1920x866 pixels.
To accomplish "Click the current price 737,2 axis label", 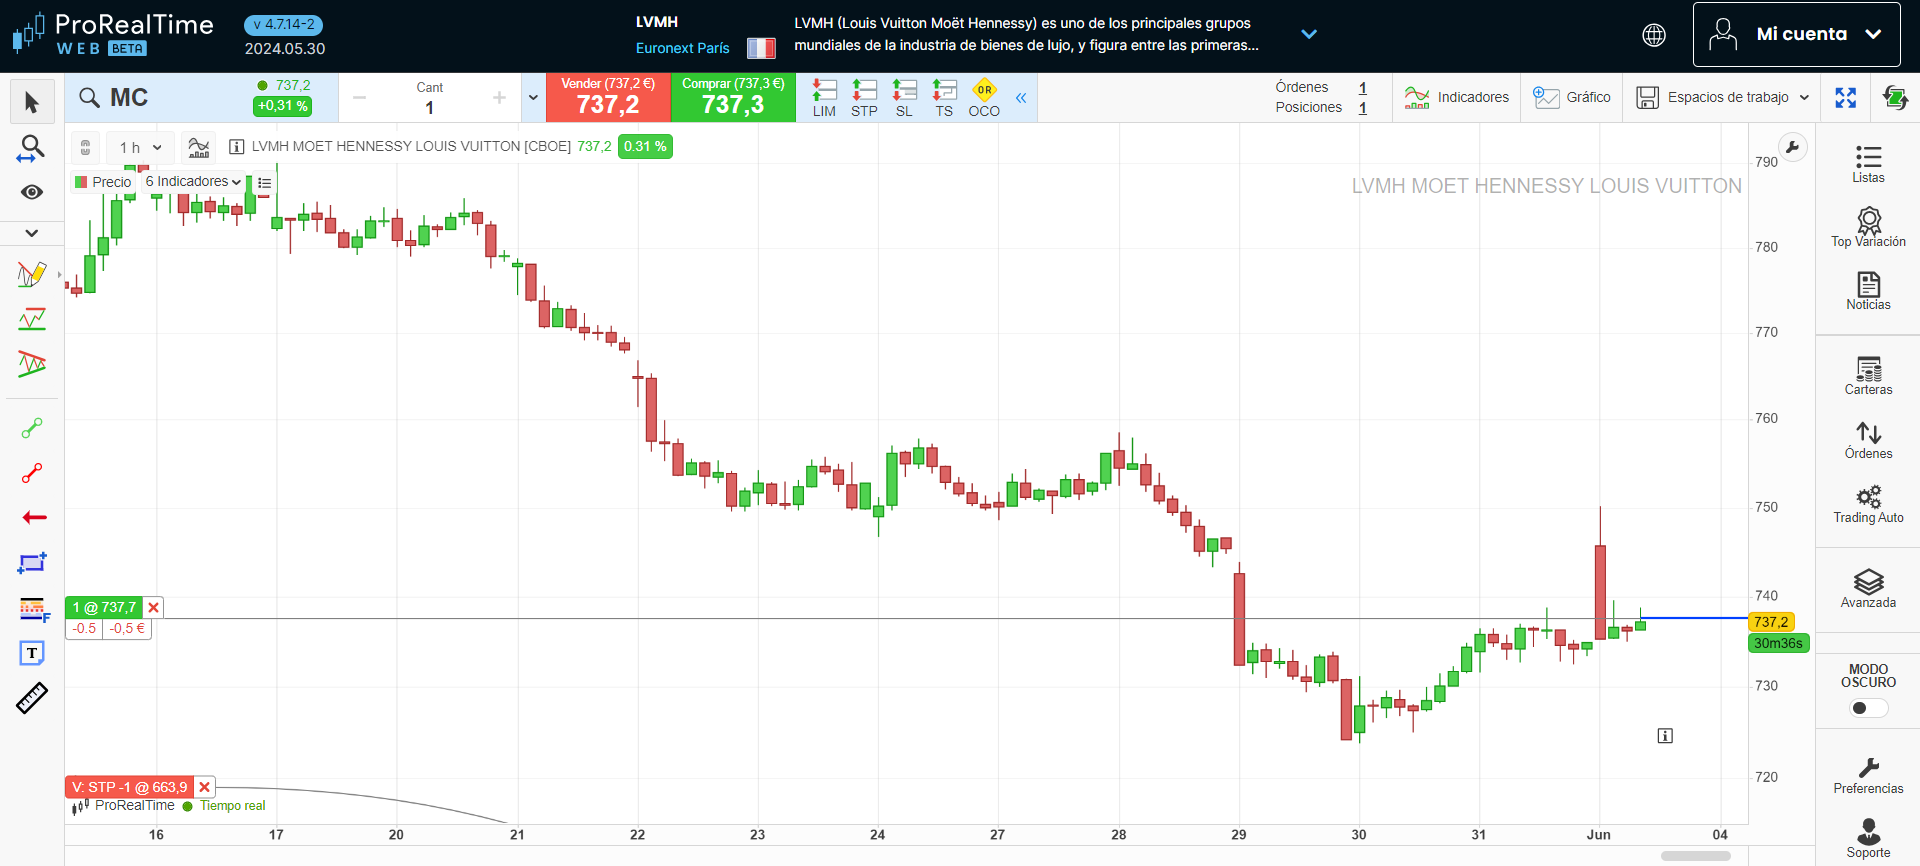I will [1771, 622].
